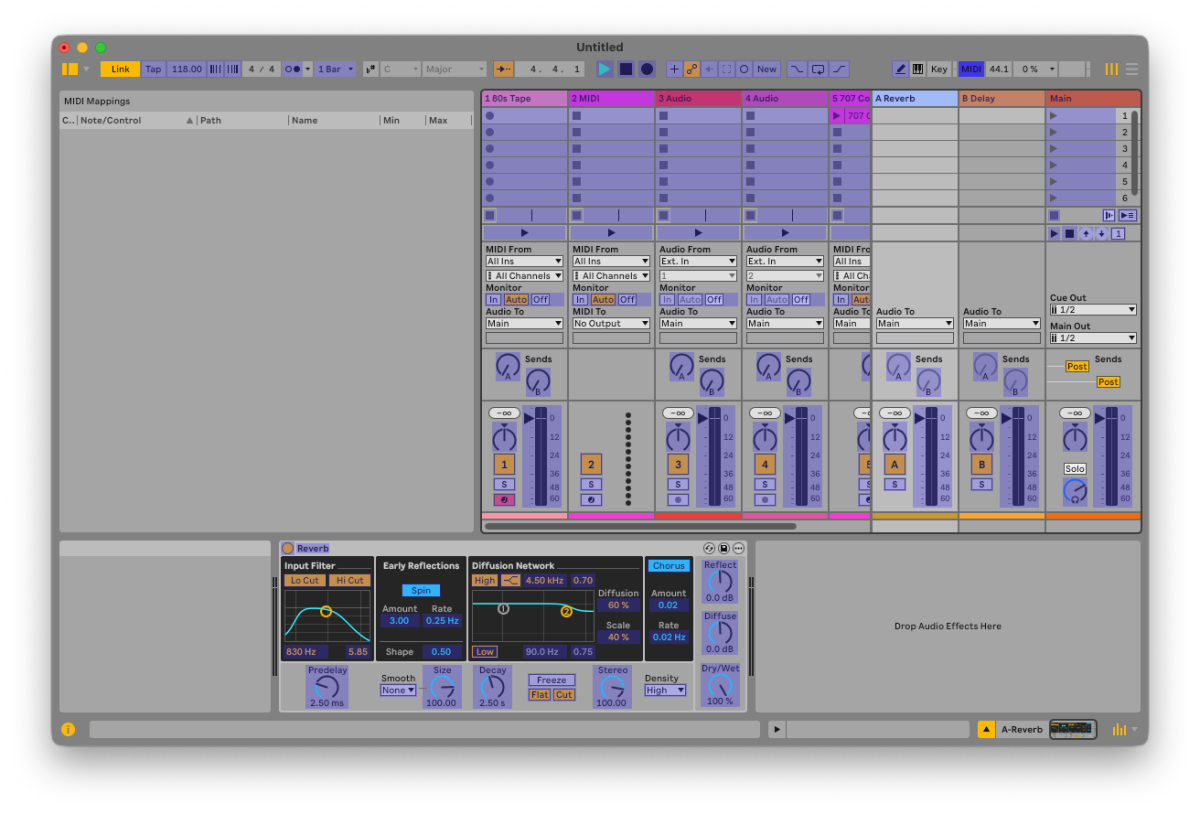This screenshot has width=1200, height=814.
Task: Open the Cue Out 1/2 dropdown
Action: coord(1093,310)
